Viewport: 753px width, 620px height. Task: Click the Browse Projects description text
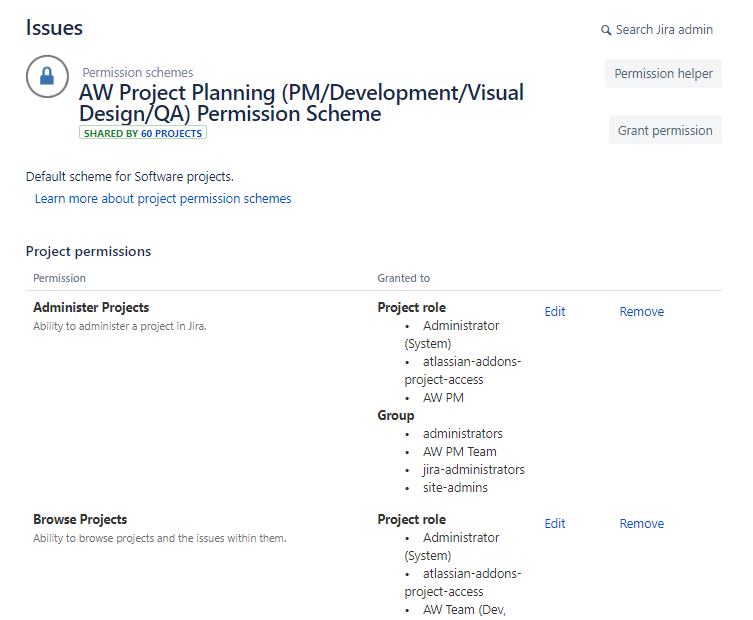159,538
